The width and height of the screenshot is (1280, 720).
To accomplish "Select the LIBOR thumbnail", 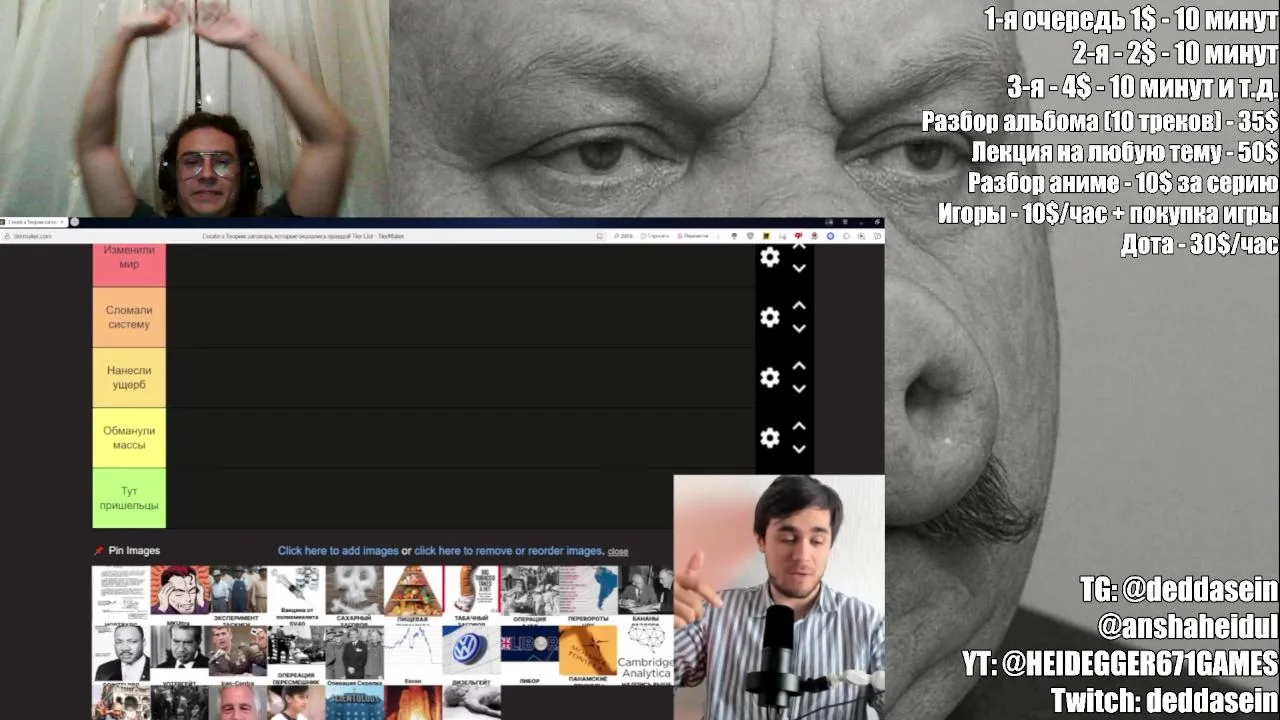I will [x=530, y=653].
